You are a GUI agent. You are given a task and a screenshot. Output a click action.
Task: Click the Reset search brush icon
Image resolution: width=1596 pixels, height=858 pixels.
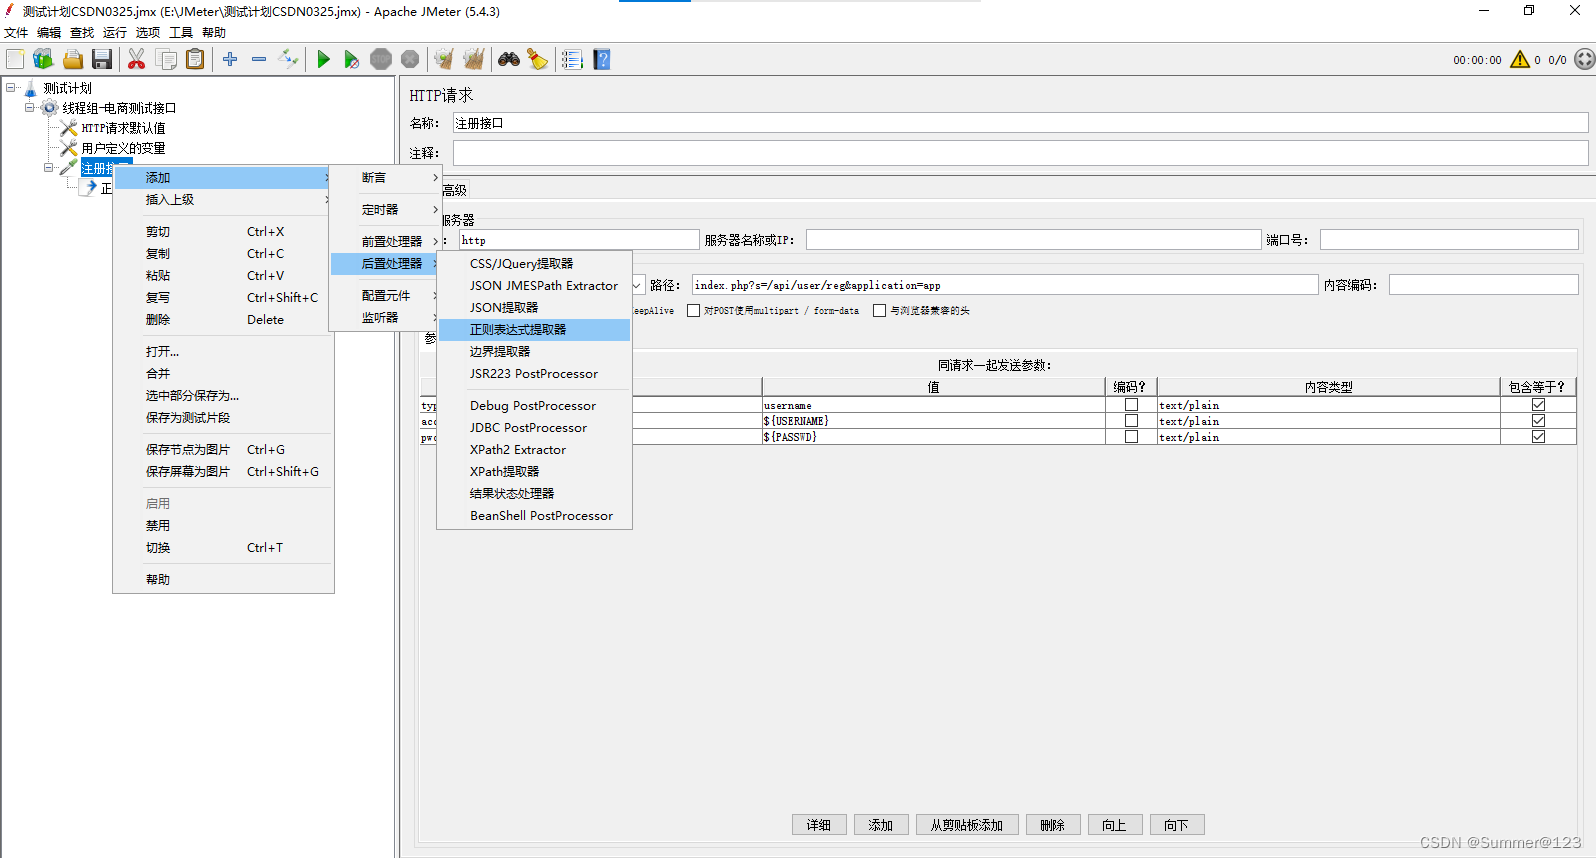538,60
